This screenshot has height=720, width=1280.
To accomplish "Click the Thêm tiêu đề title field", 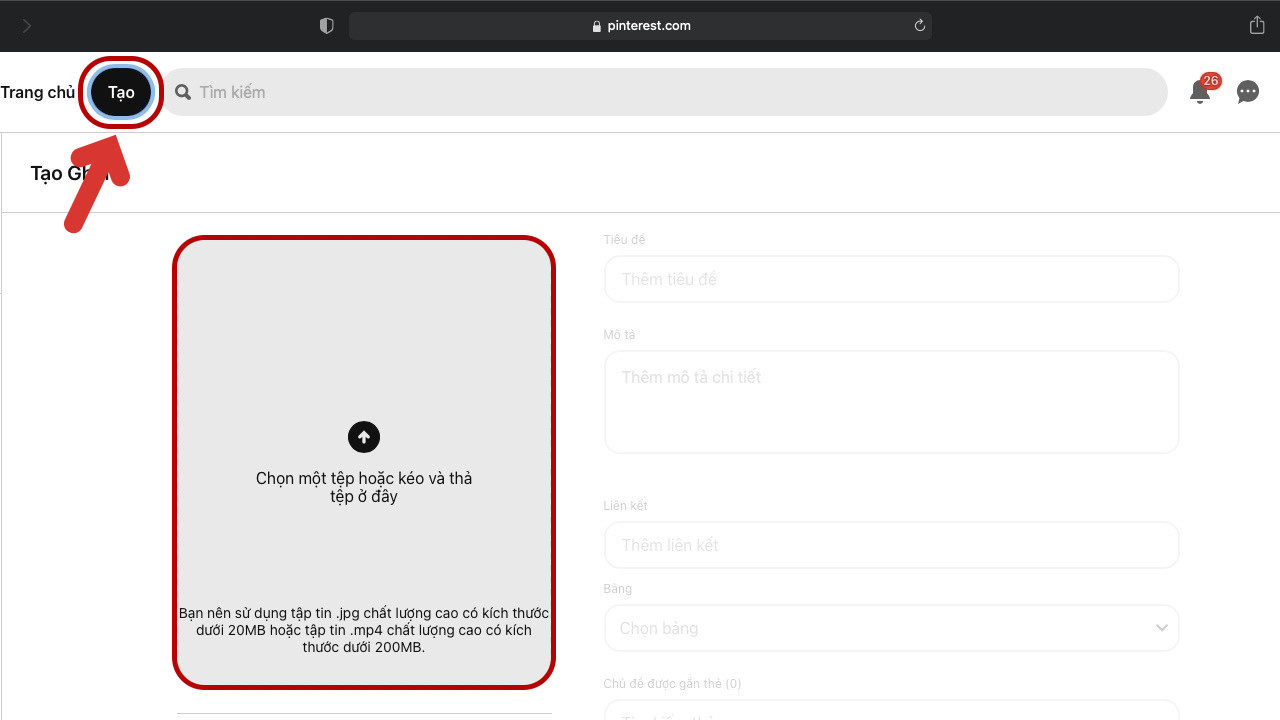I will click(892, 279).
